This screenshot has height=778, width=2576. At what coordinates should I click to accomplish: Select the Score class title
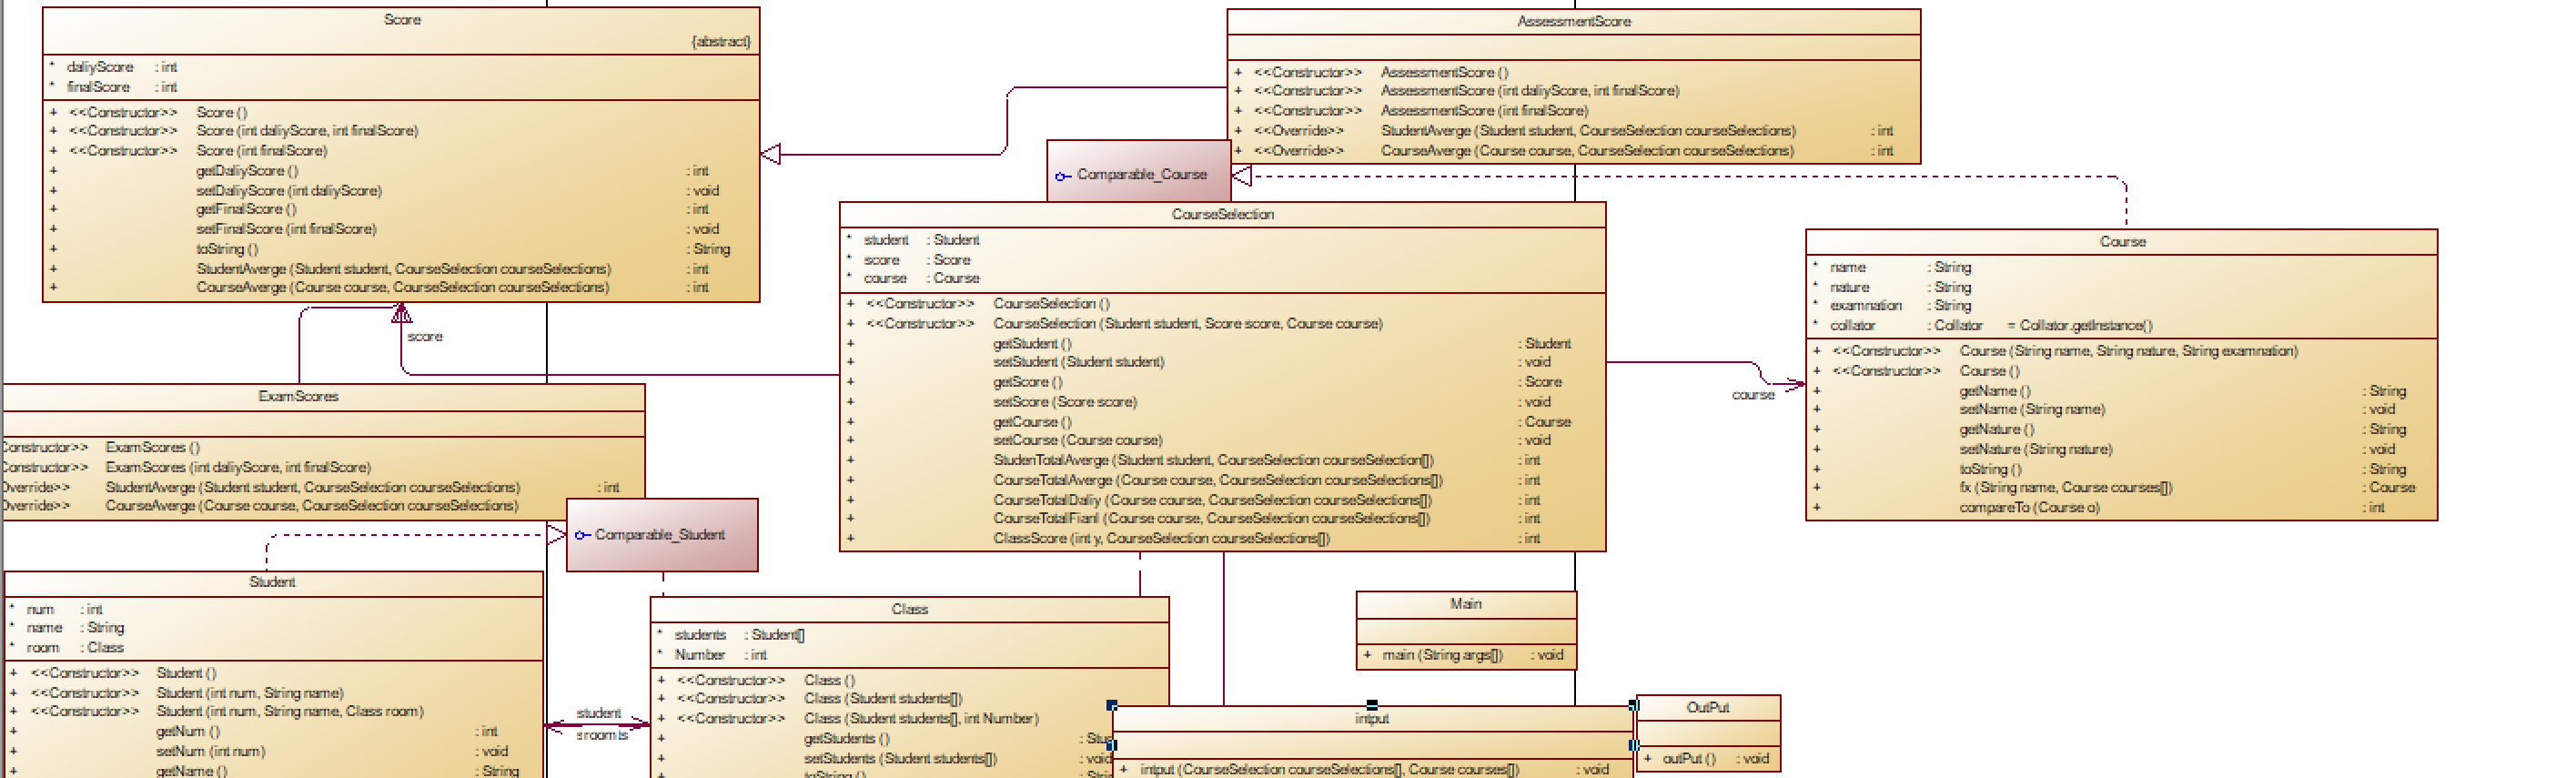pyautogui.click(x=402, y=20)
